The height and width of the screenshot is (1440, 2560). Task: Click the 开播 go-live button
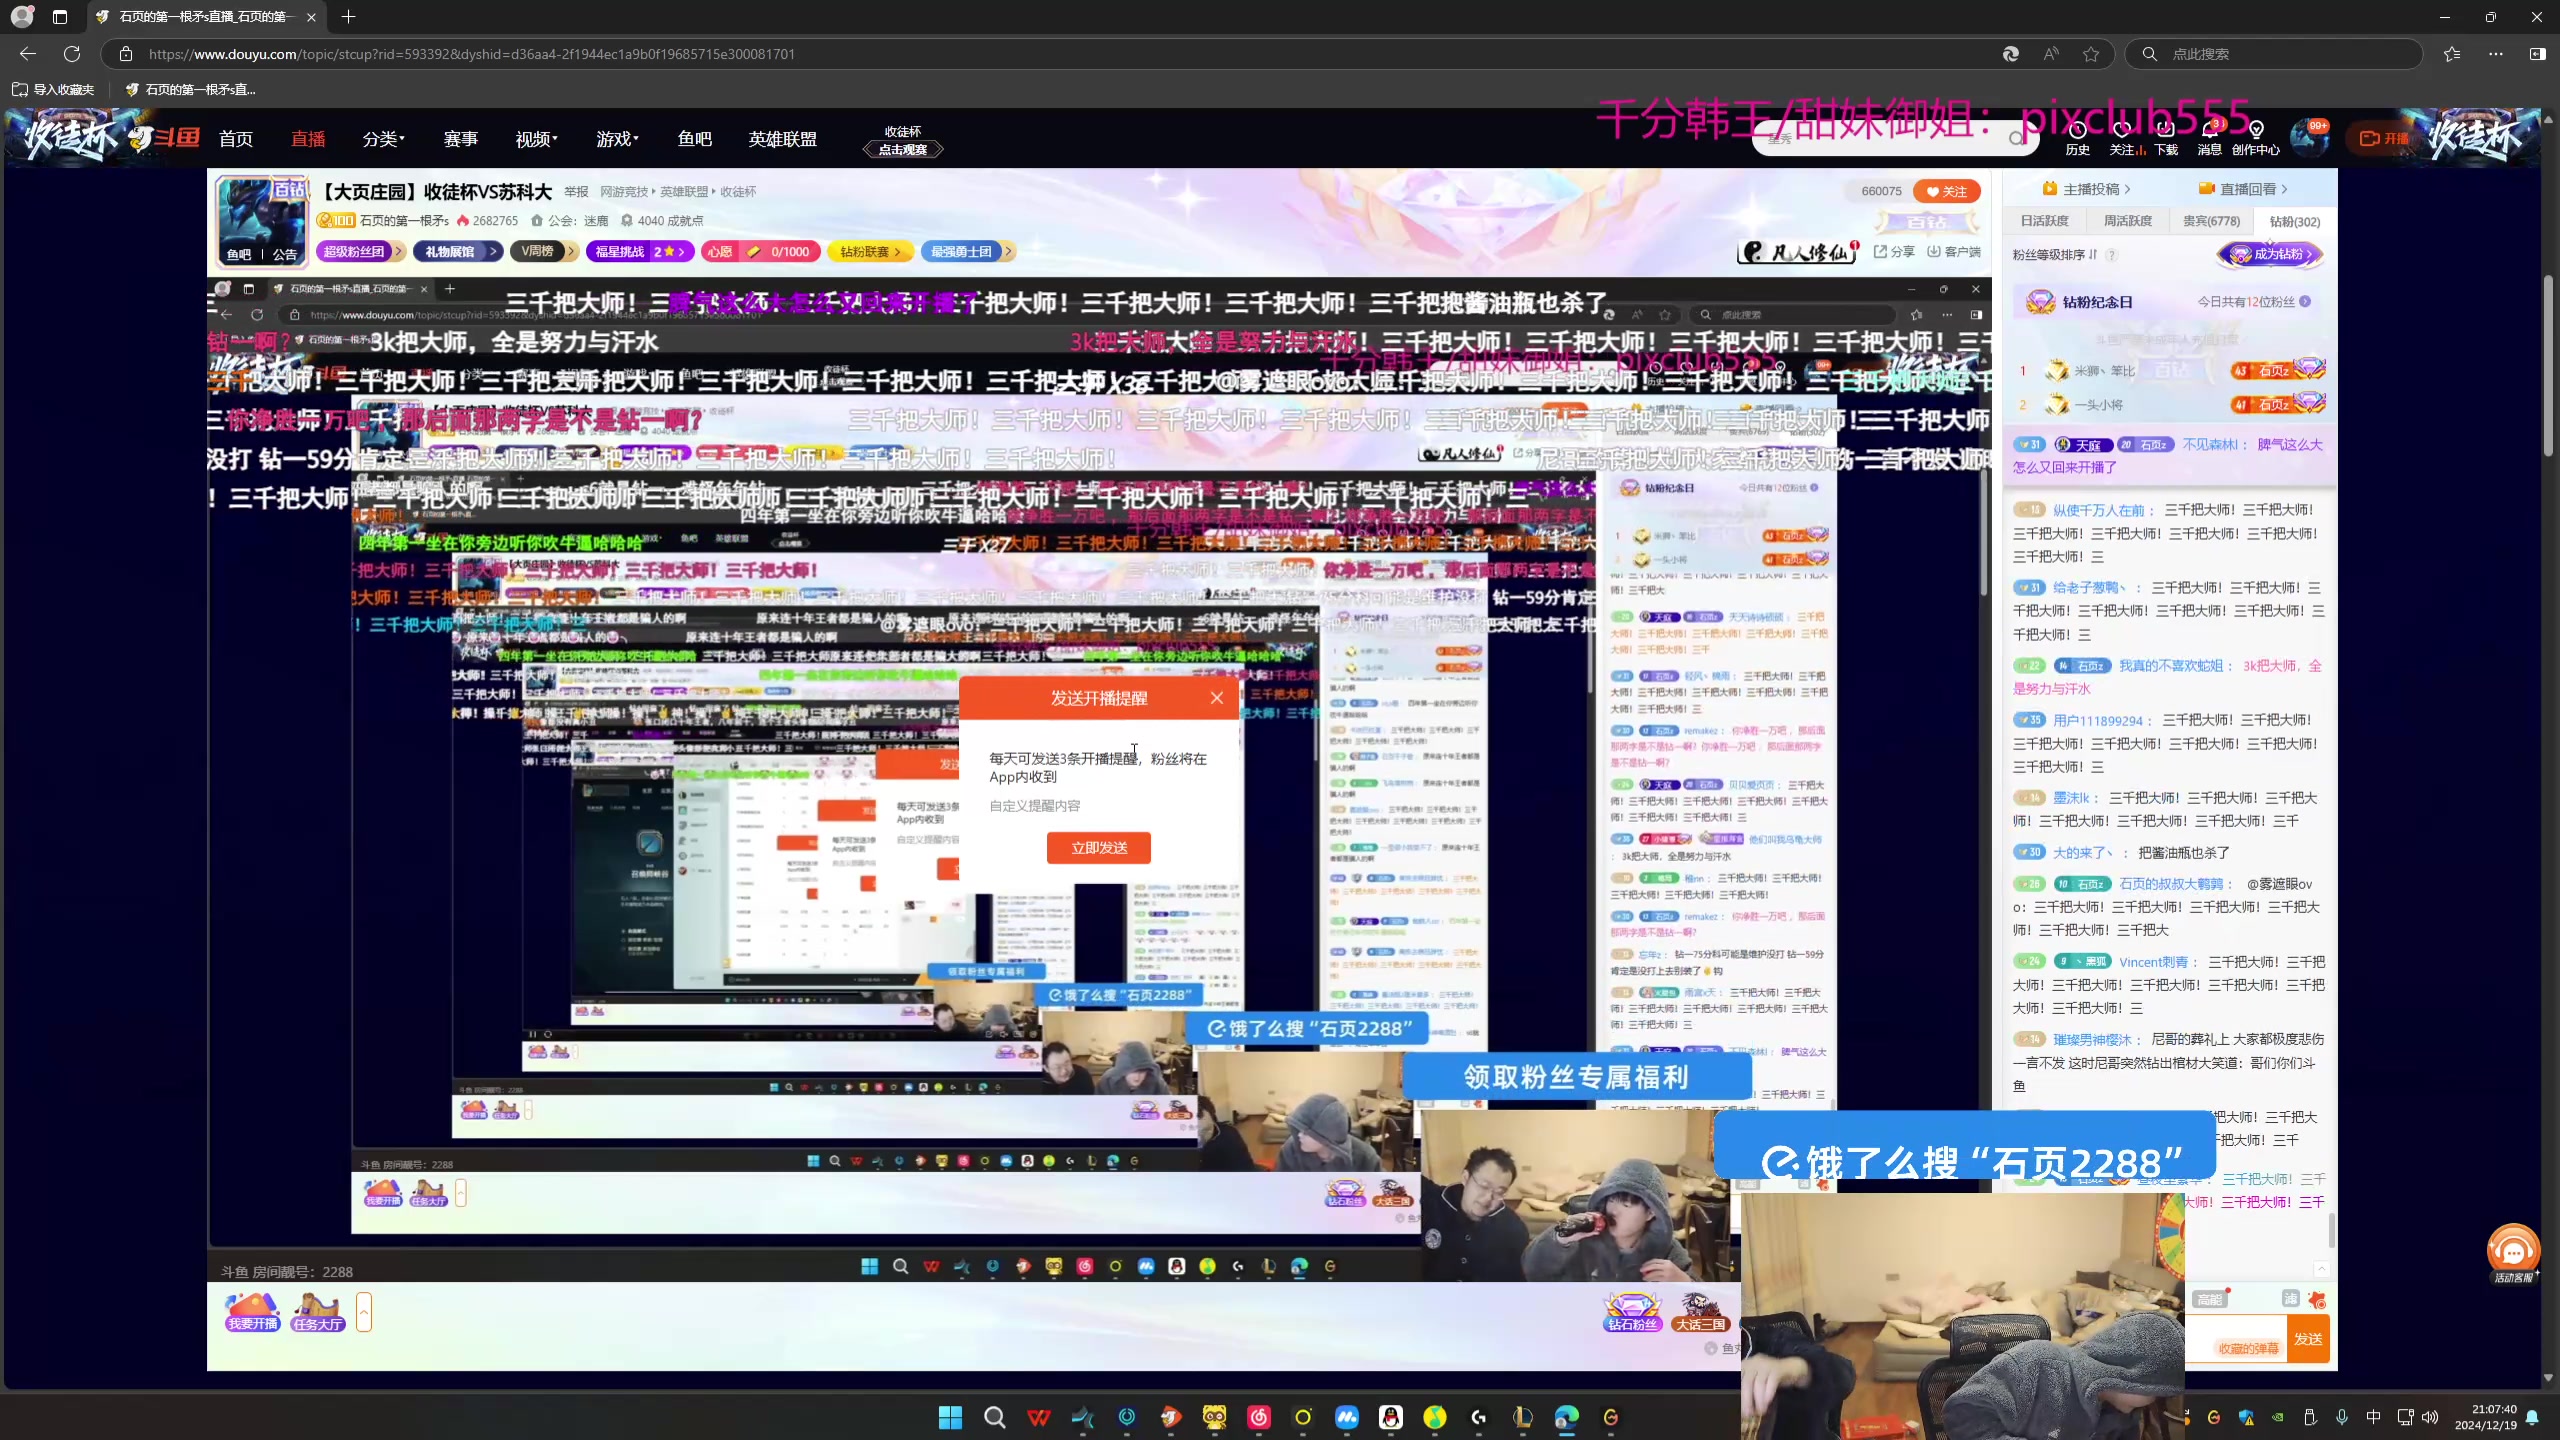click(x=2384, y=138)
